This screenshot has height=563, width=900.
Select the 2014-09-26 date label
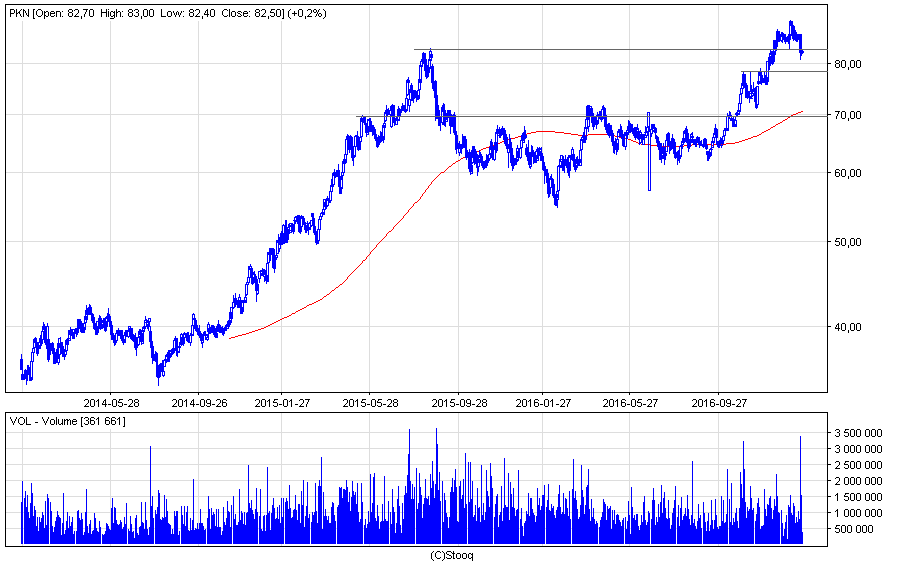tap(199, 403)
